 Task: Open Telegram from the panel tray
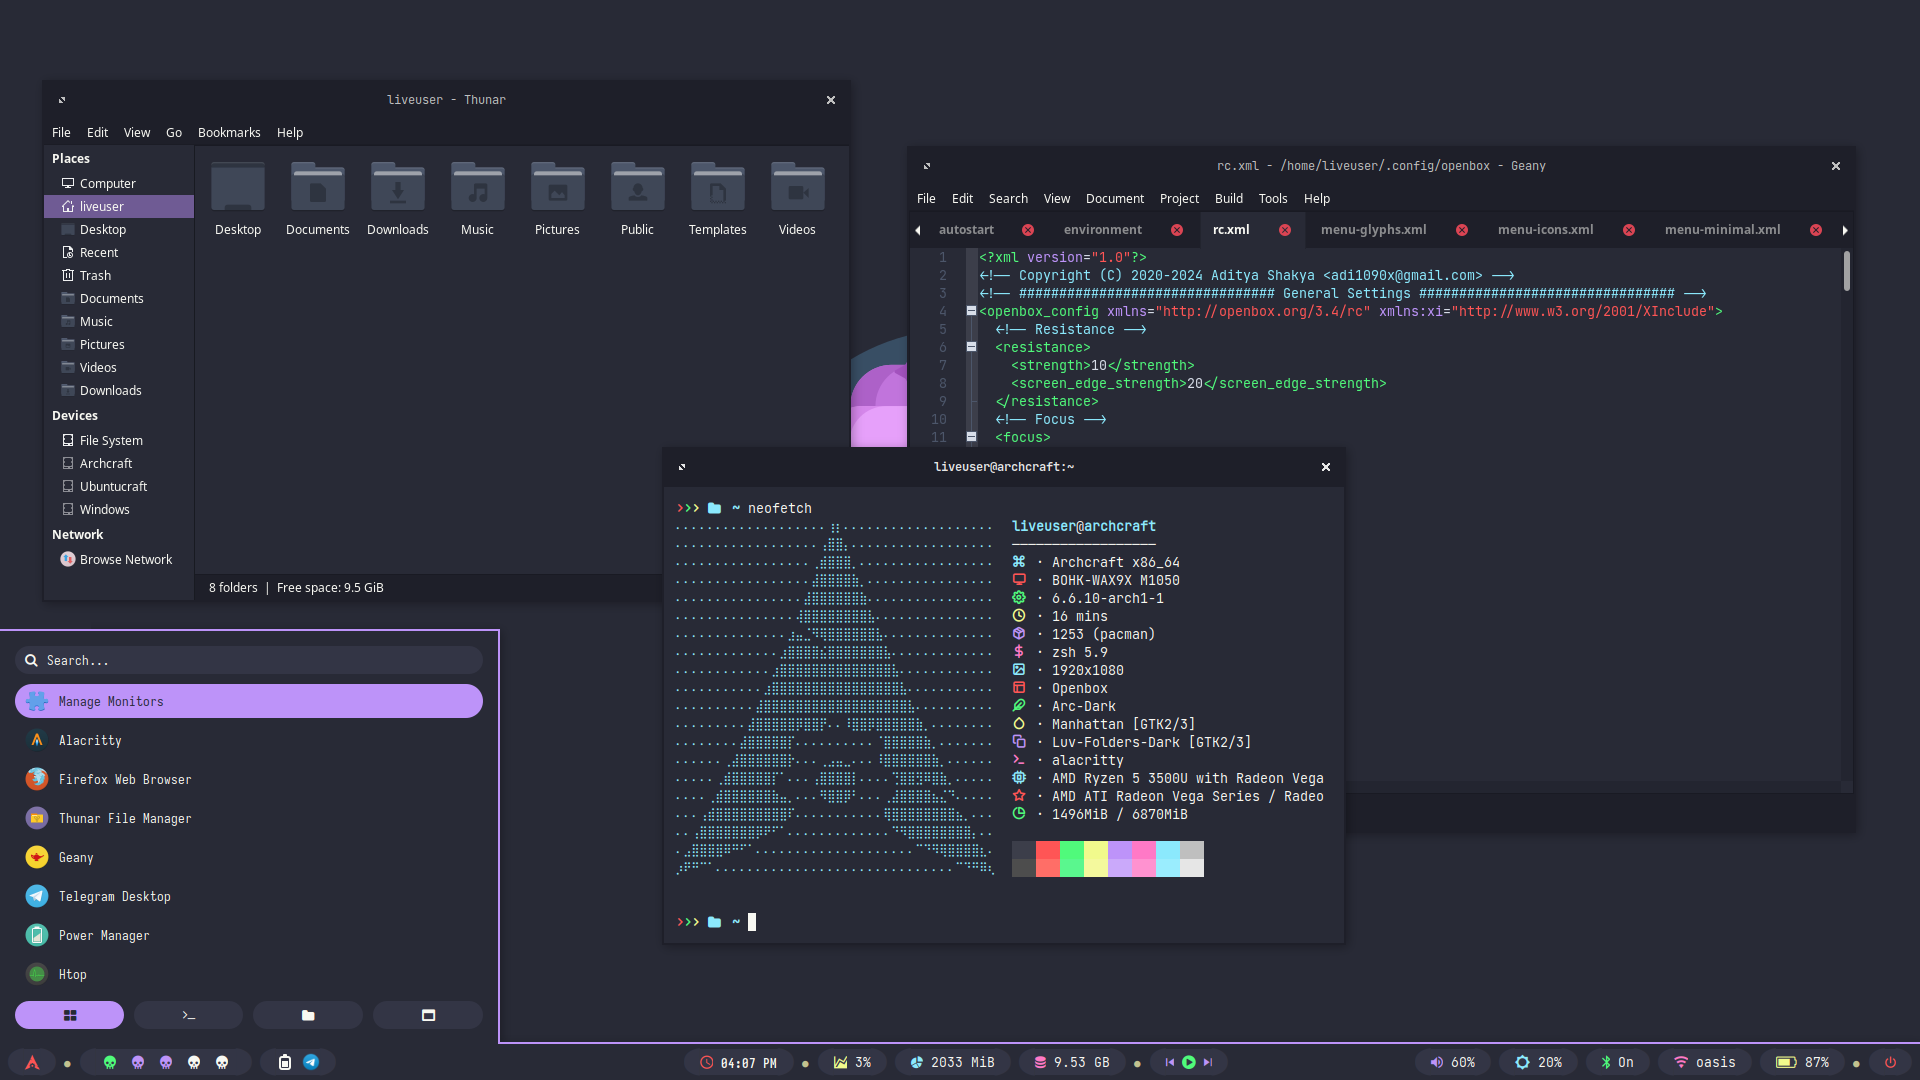(x=311, y=1062)
